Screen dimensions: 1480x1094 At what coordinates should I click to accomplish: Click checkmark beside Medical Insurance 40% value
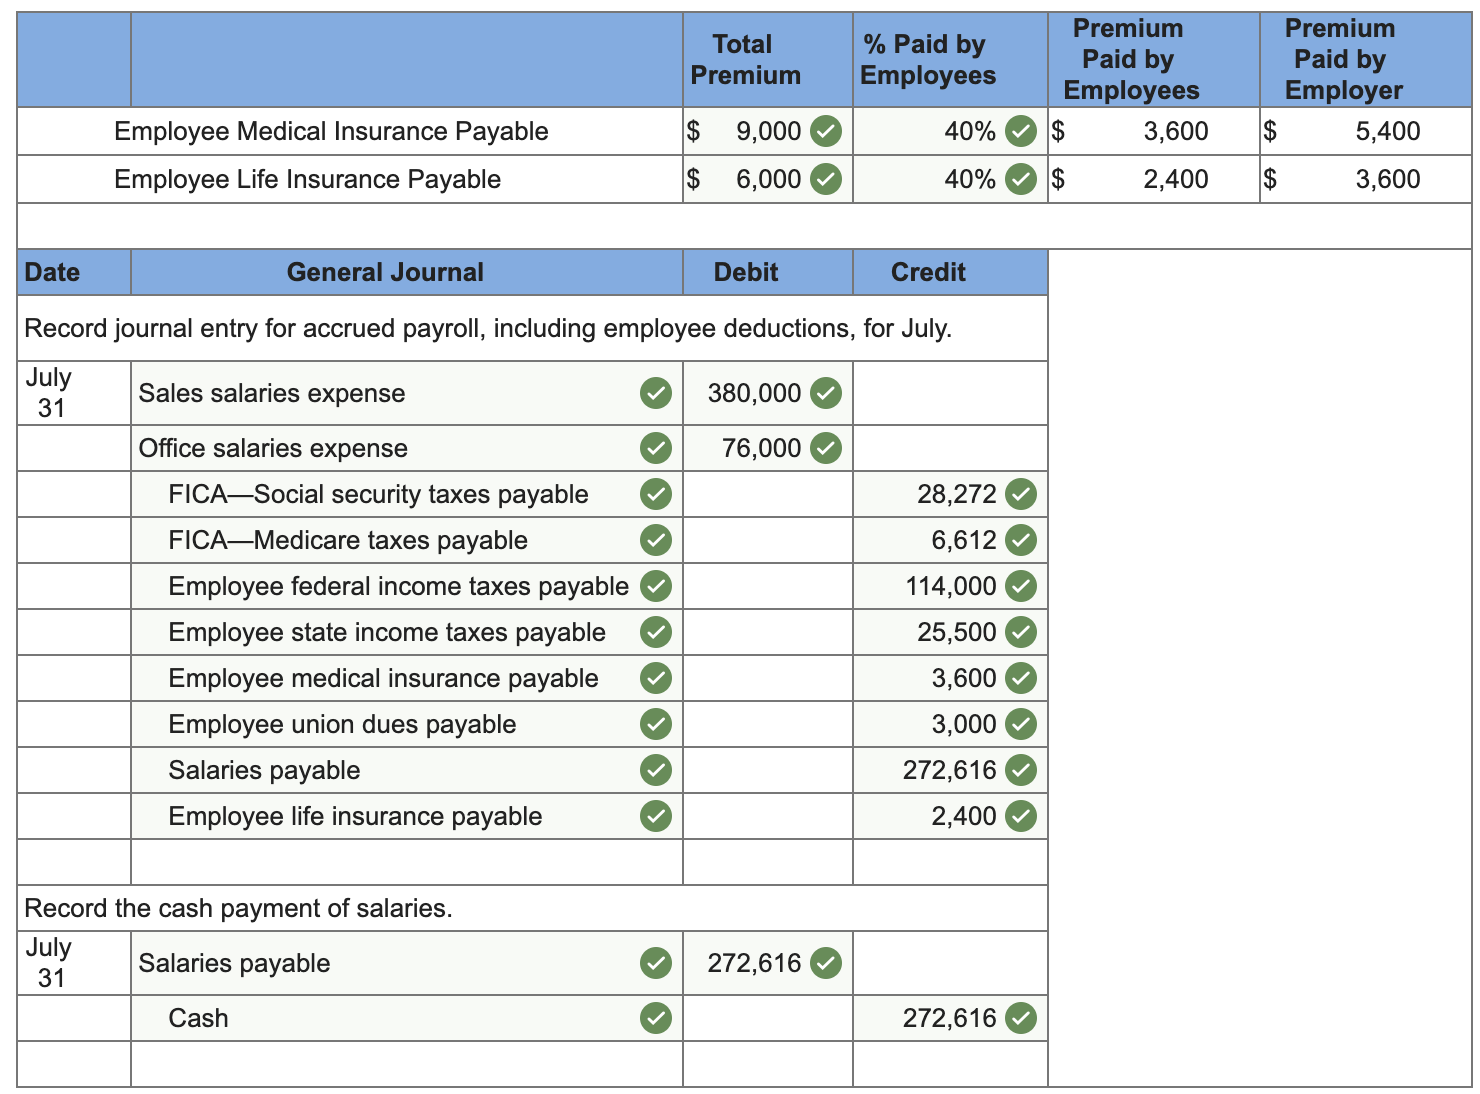point(1020,131)
